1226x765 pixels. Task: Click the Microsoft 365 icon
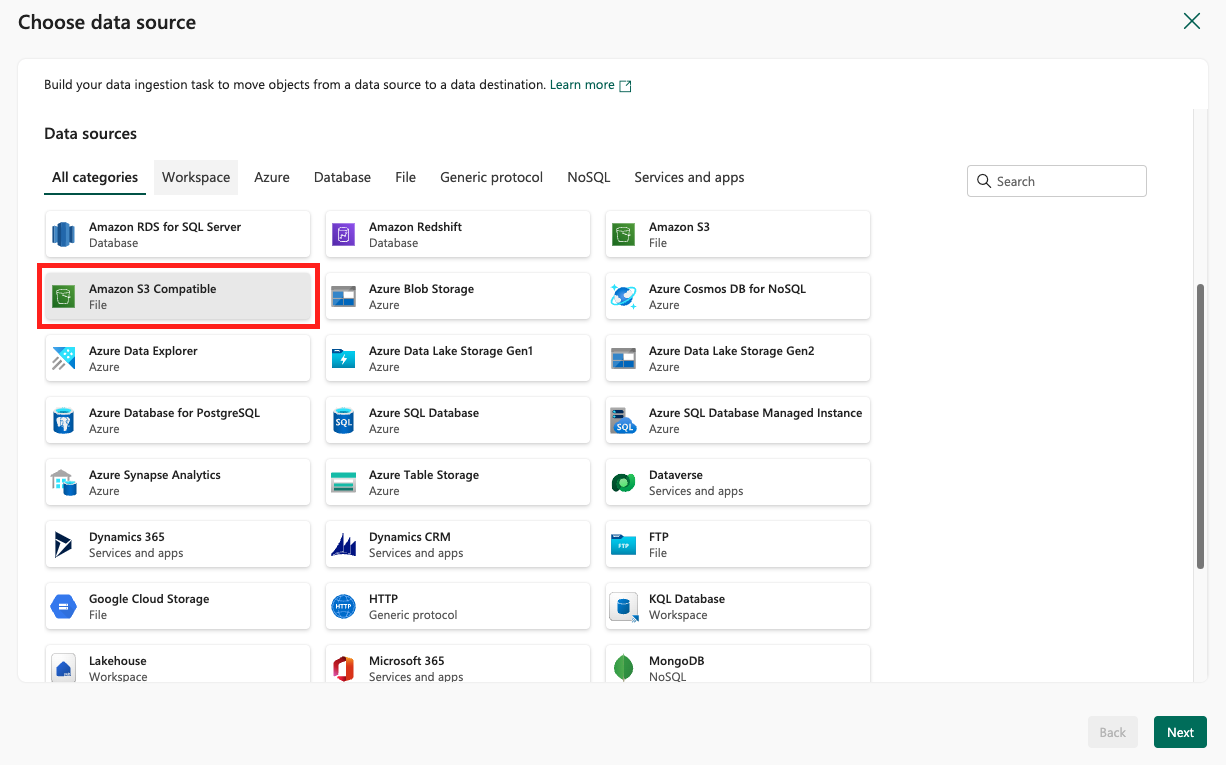pyautogui.click(x=344, y=668)
